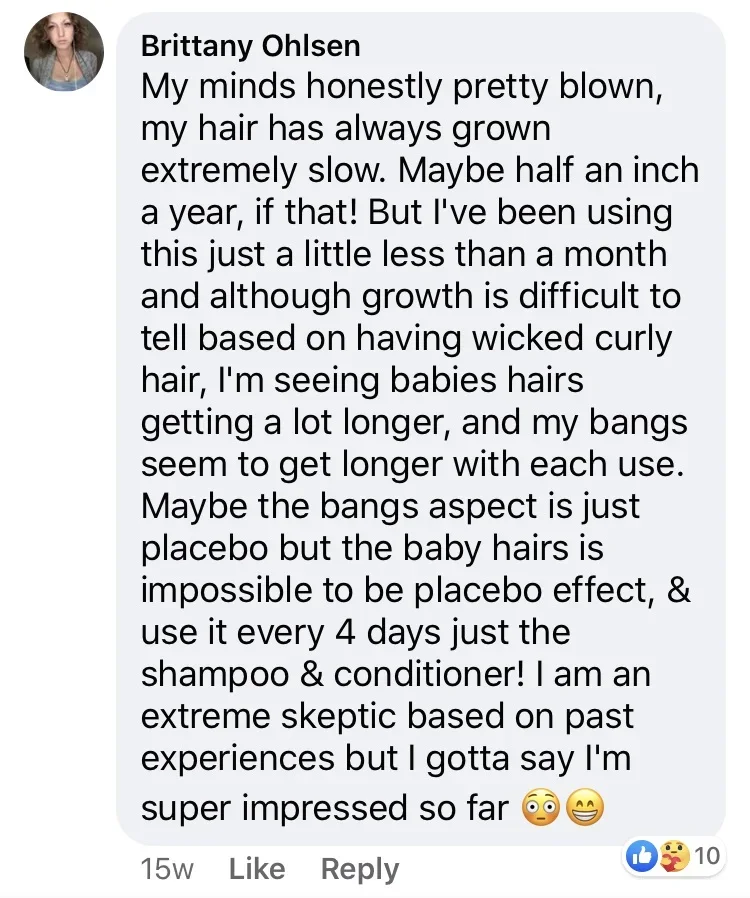Click the care hug reaction icon
750x898 pixels.
[673, 857]
